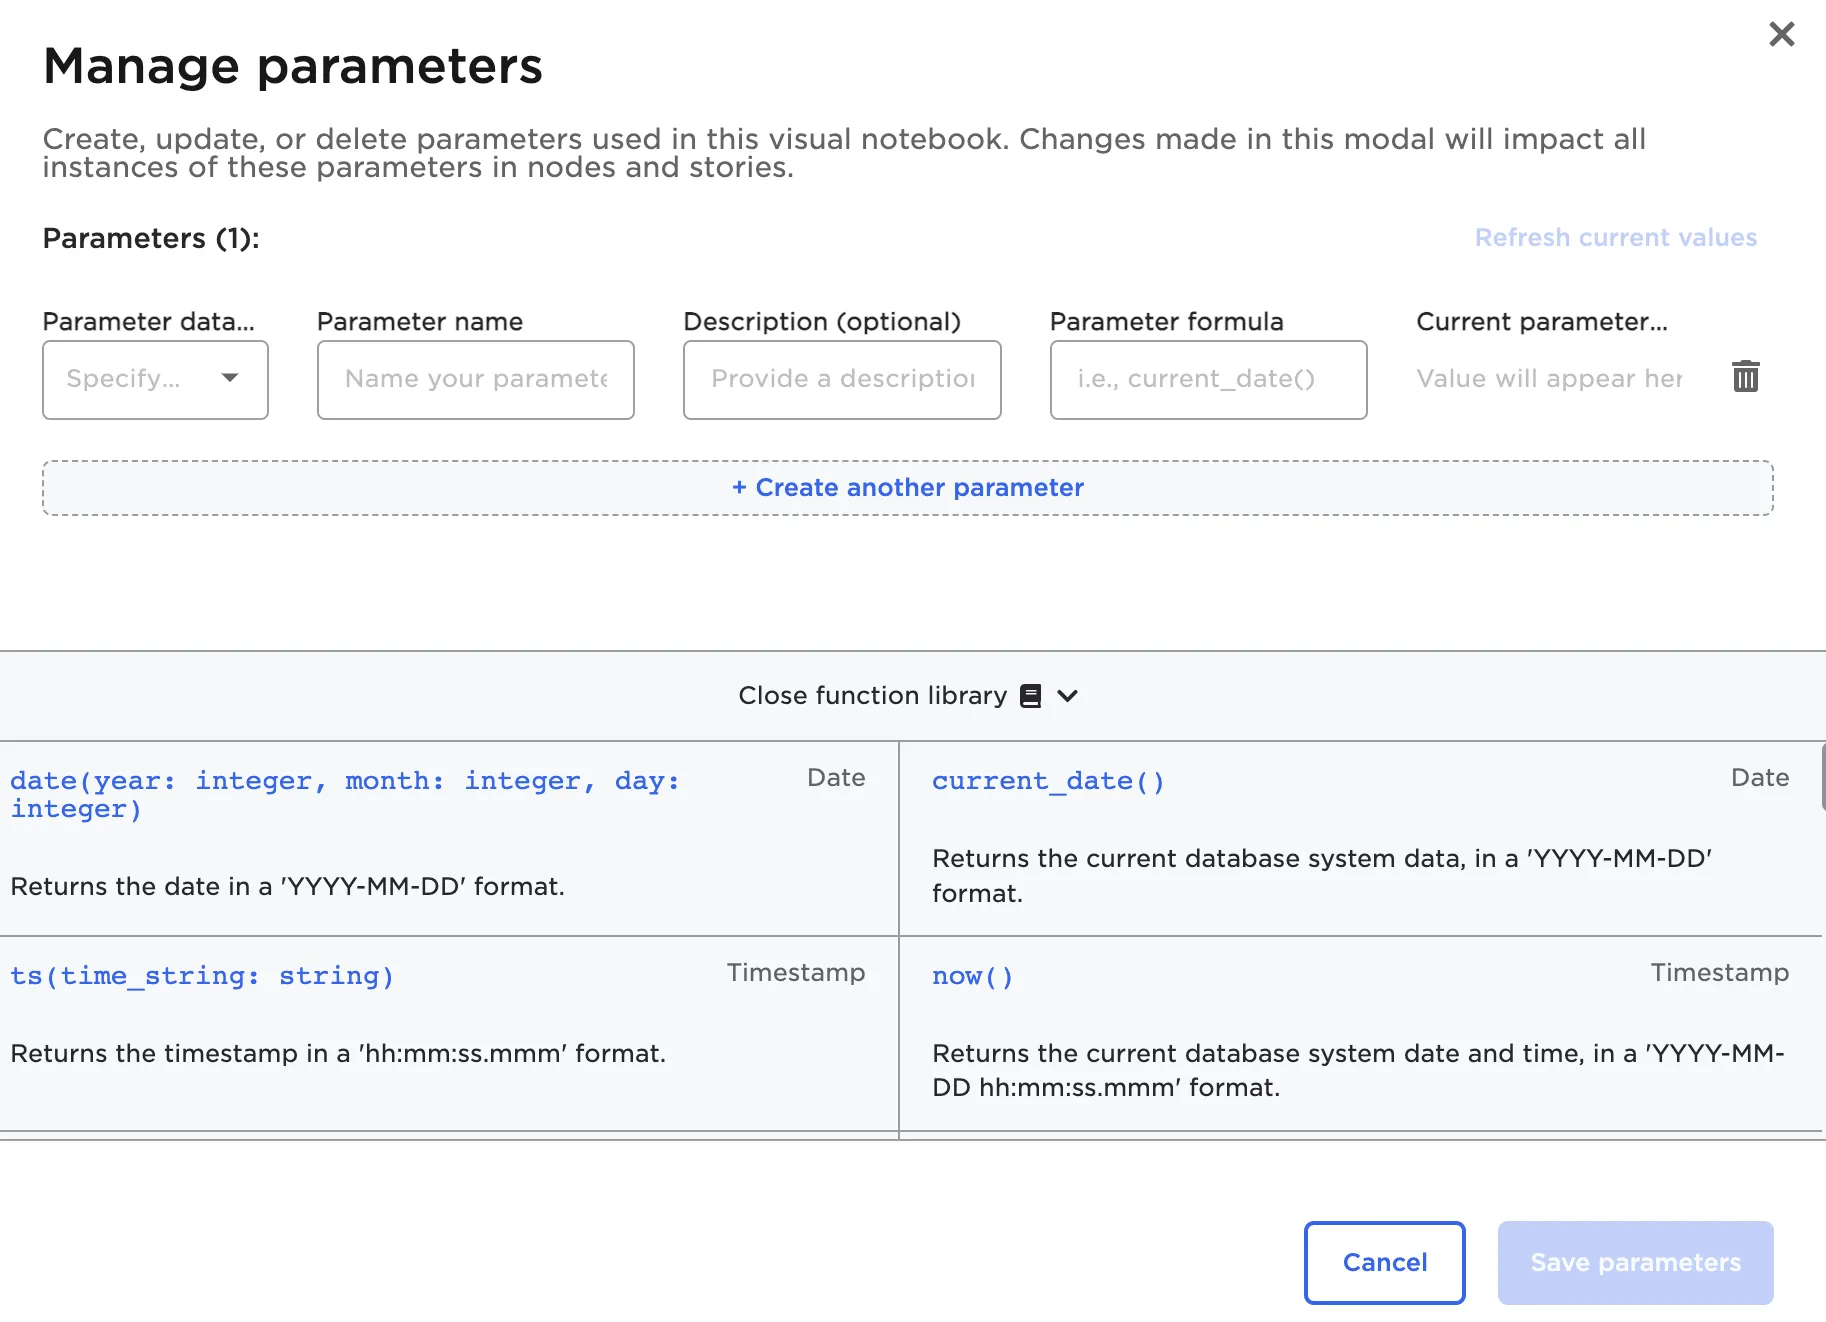Screen dimensions: 1826x1322
Task: Collapse function library using the chevron
Action: 1068,696
